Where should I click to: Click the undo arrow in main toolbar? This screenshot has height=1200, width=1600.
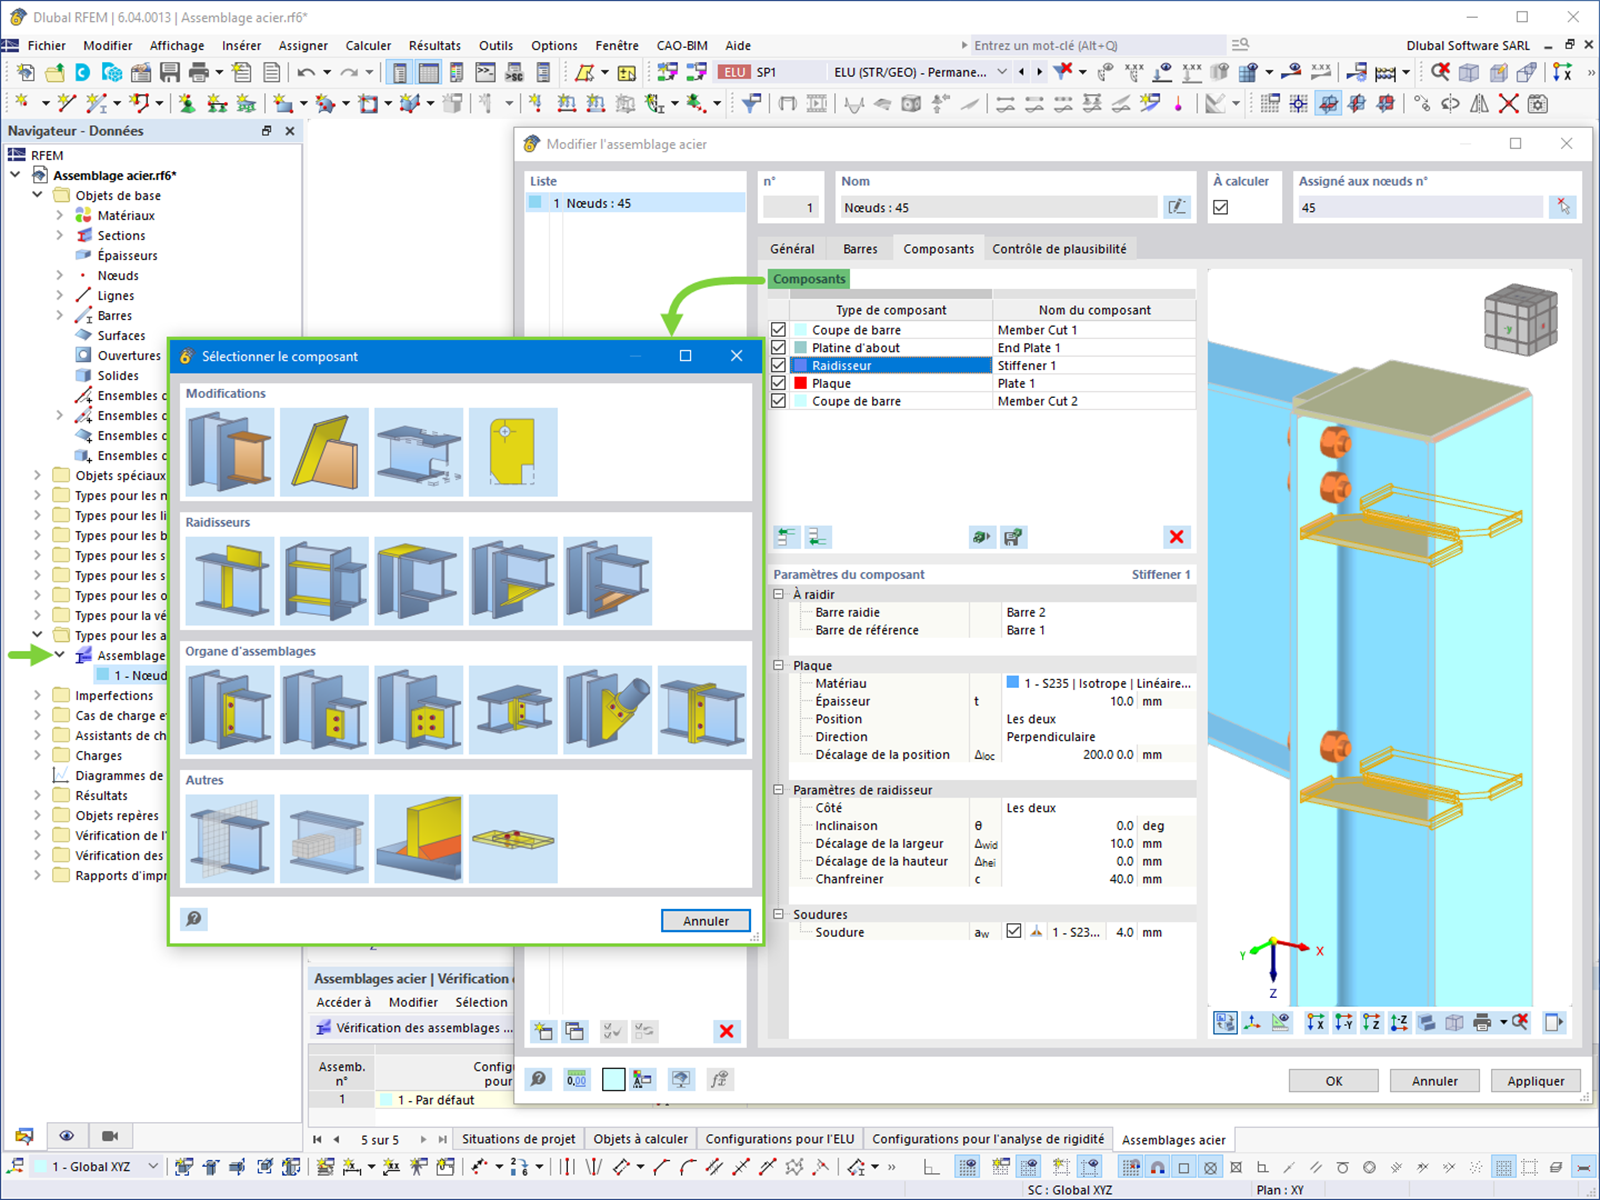click(x=306, y=72)
